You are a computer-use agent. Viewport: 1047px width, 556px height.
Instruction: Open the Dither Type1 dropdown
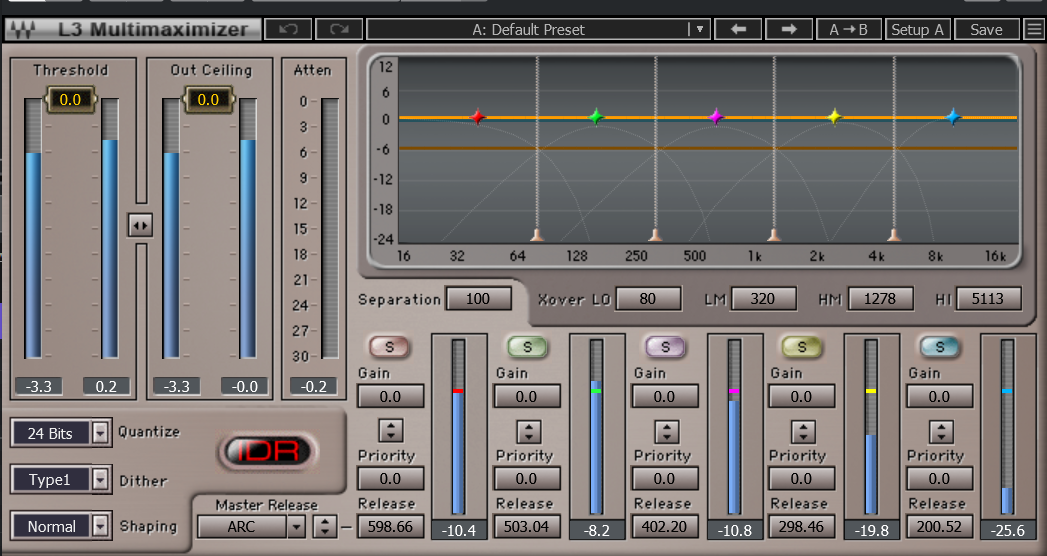tap(101, 479)
